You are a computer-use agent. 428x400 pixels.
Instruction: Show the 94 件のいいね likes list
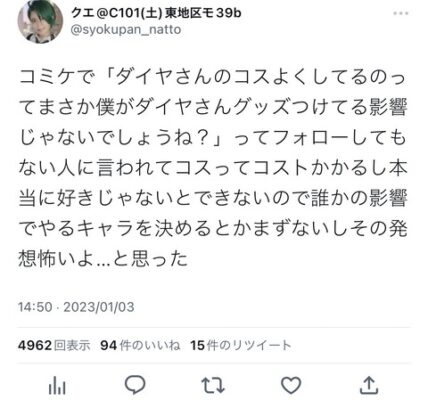click(x=140, y=345)
